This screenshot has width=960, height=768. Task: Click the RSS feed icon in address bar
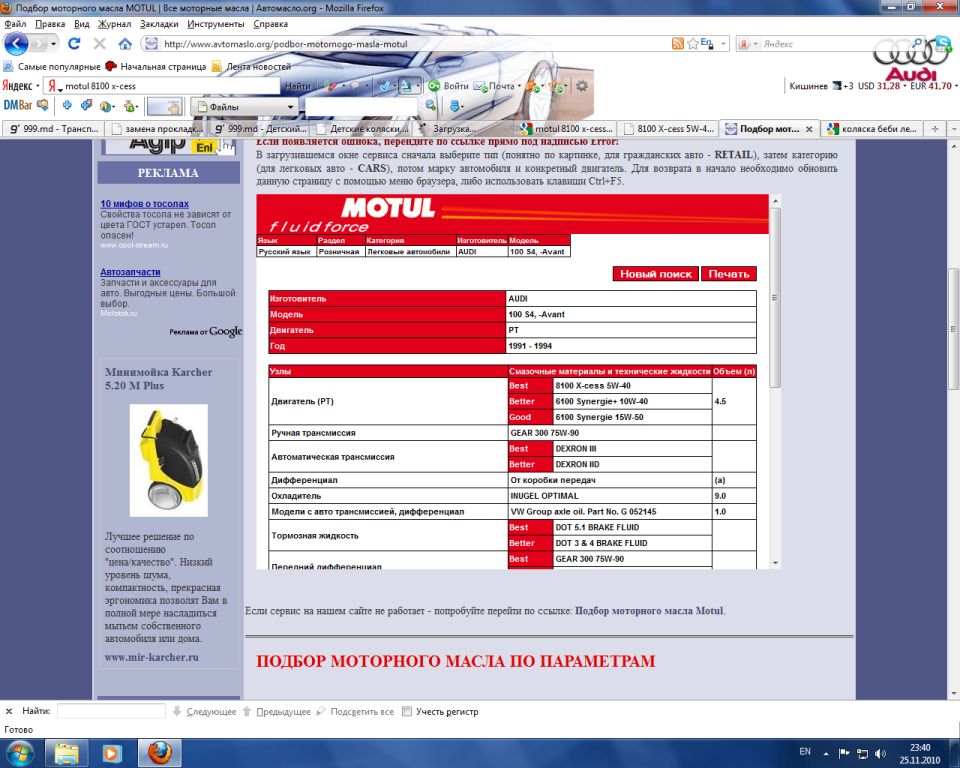pos(678,43)
